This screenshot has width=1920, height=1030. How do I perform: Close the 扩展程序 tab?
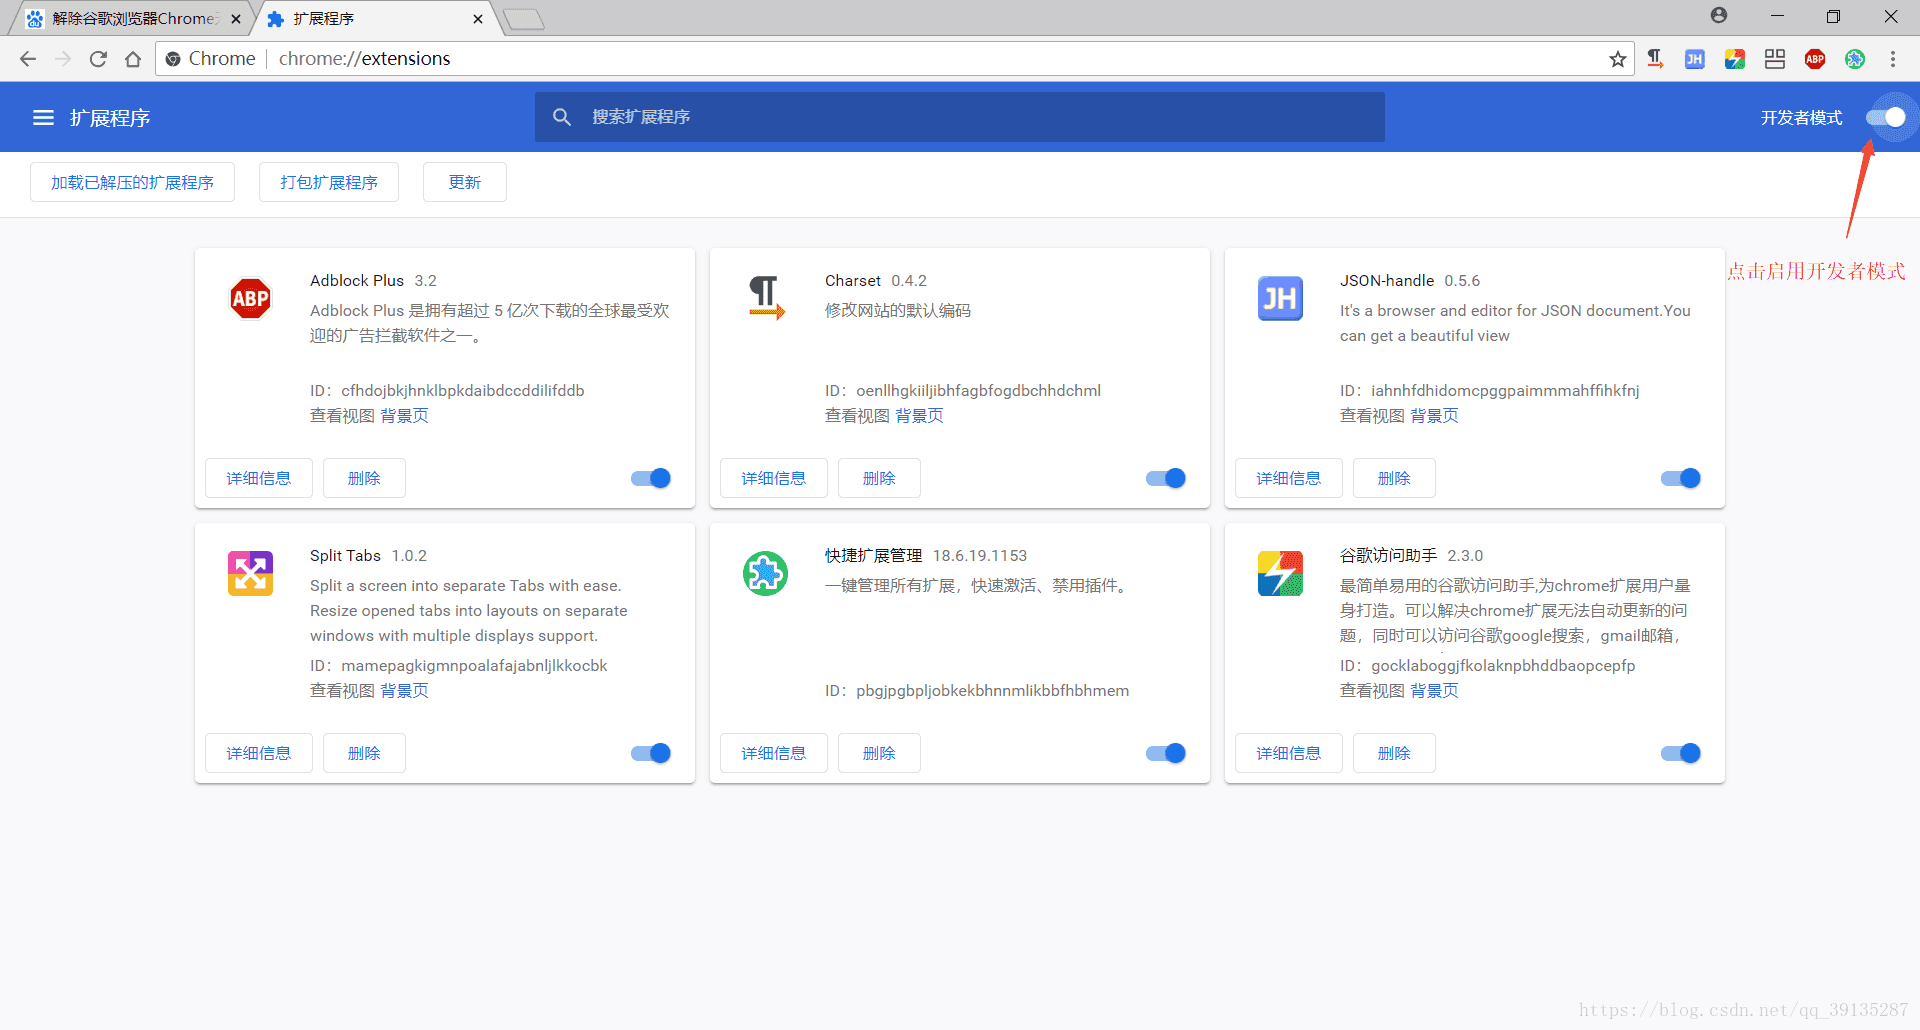[478, 19]
